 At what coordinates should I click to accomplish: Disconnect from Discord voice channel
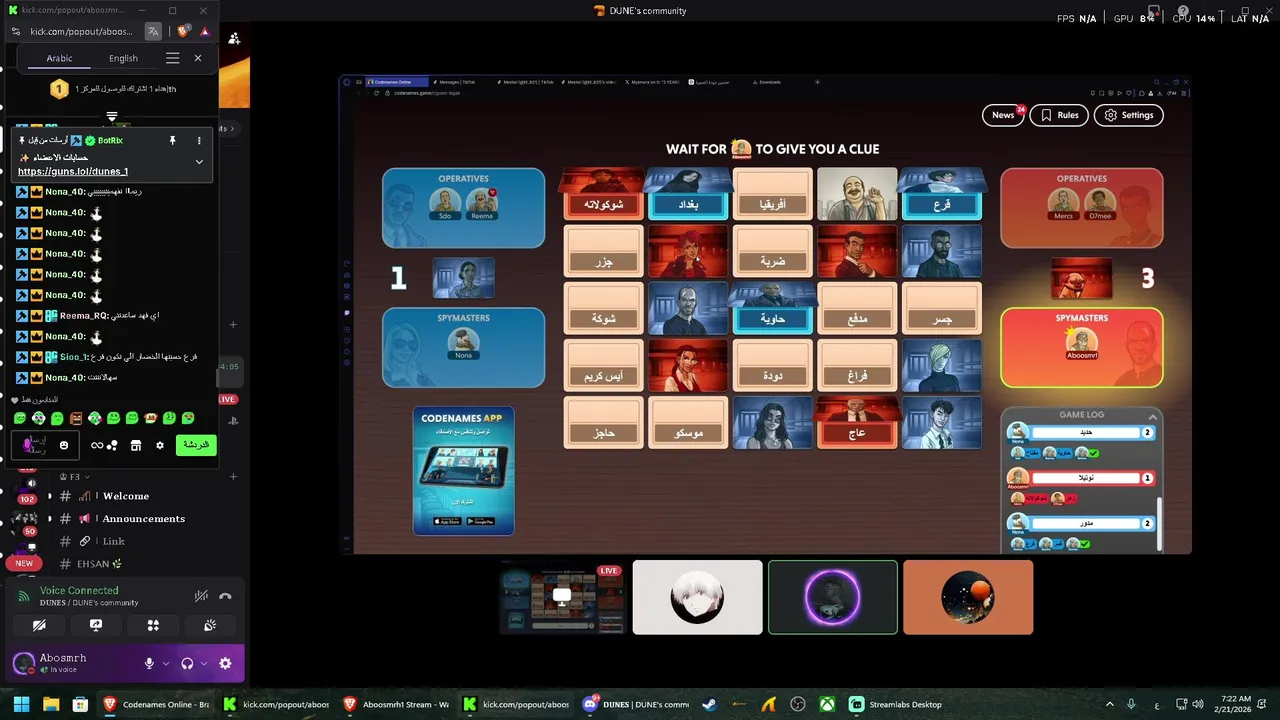click(x=226, y=596)
